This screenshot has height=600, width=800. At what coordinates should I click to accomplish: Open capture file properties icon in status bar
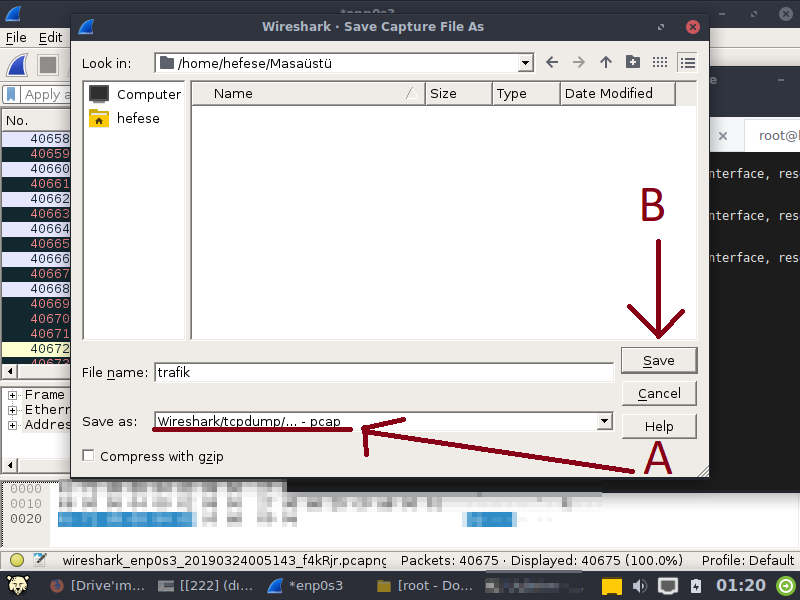pos(40,560)
